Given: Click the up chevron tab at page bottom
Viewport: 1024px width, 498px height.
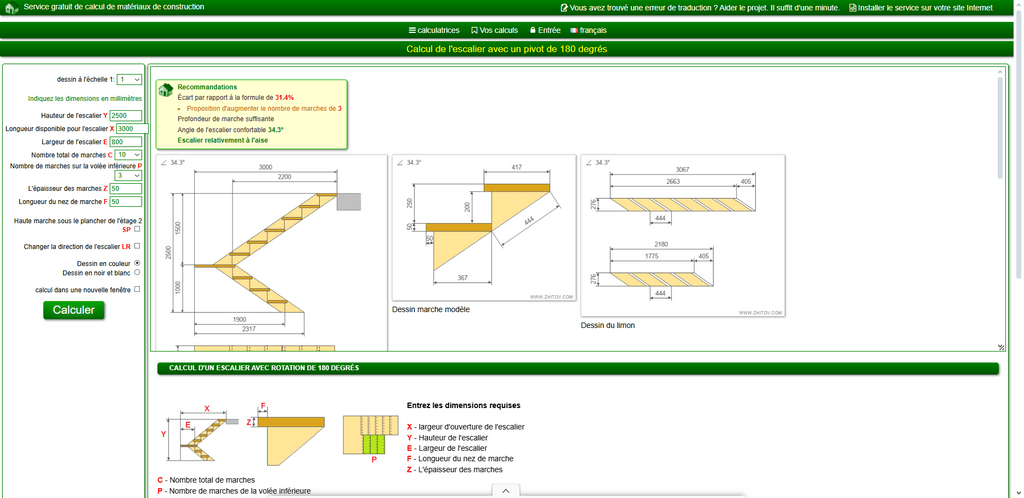Looking at the screenshot, I should (x=506, y=491).
